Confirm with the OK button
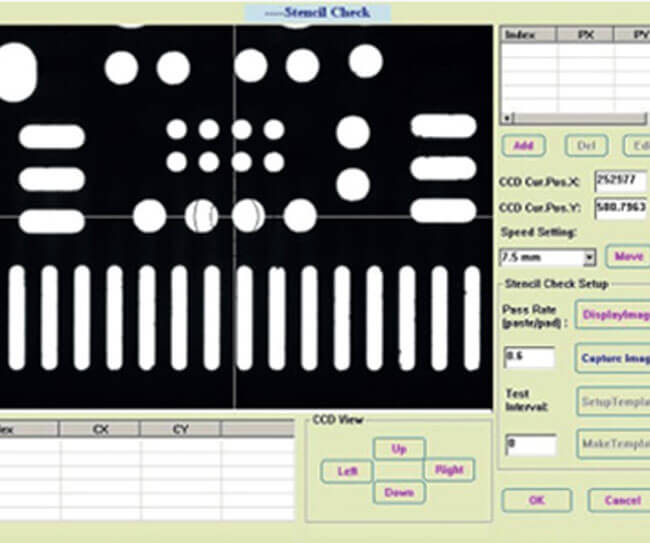 536,500
